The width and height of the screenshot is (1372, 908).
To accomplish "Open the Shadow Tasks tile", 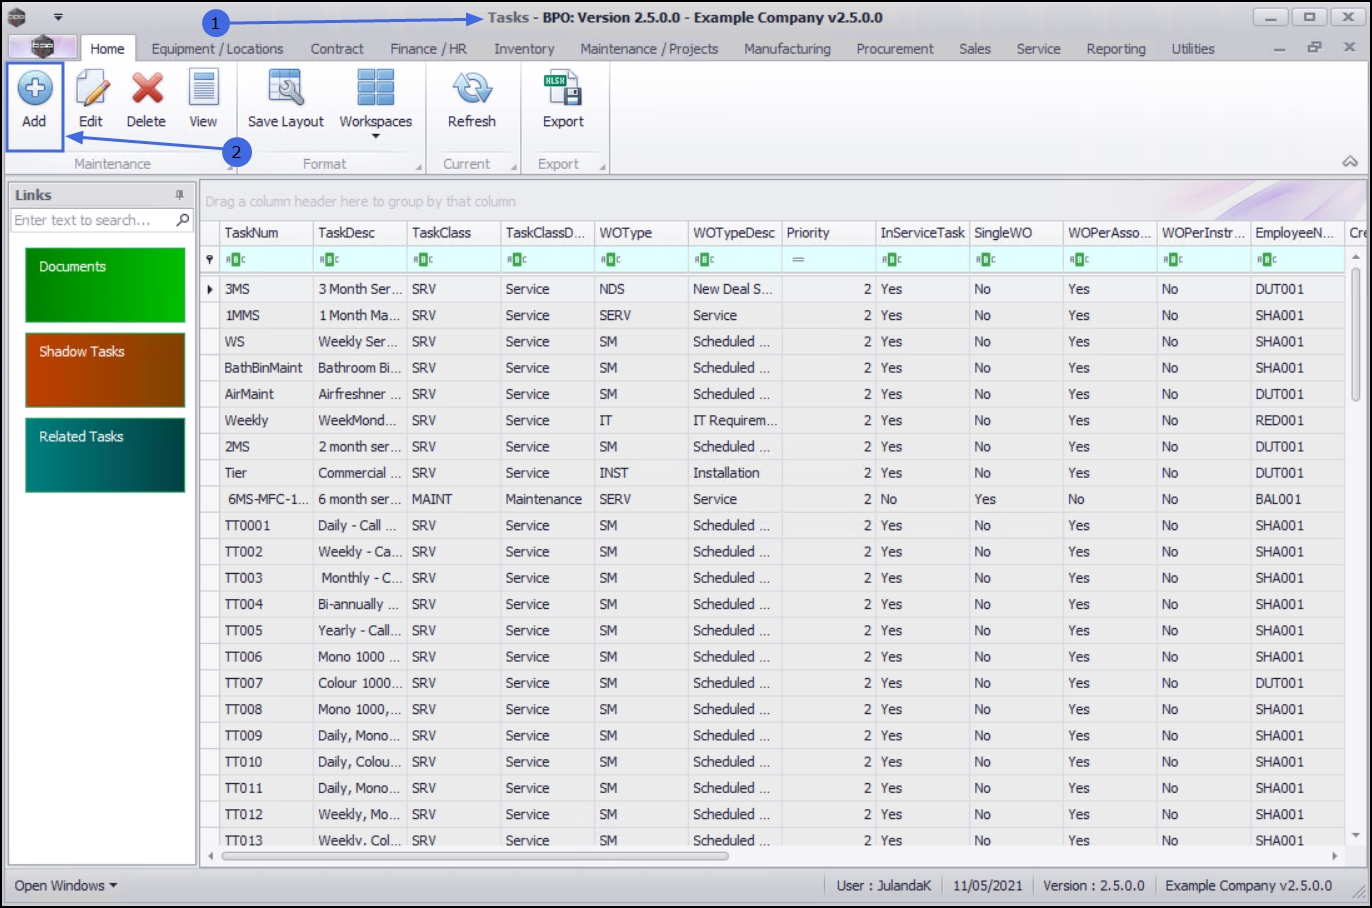I will 105,370.
